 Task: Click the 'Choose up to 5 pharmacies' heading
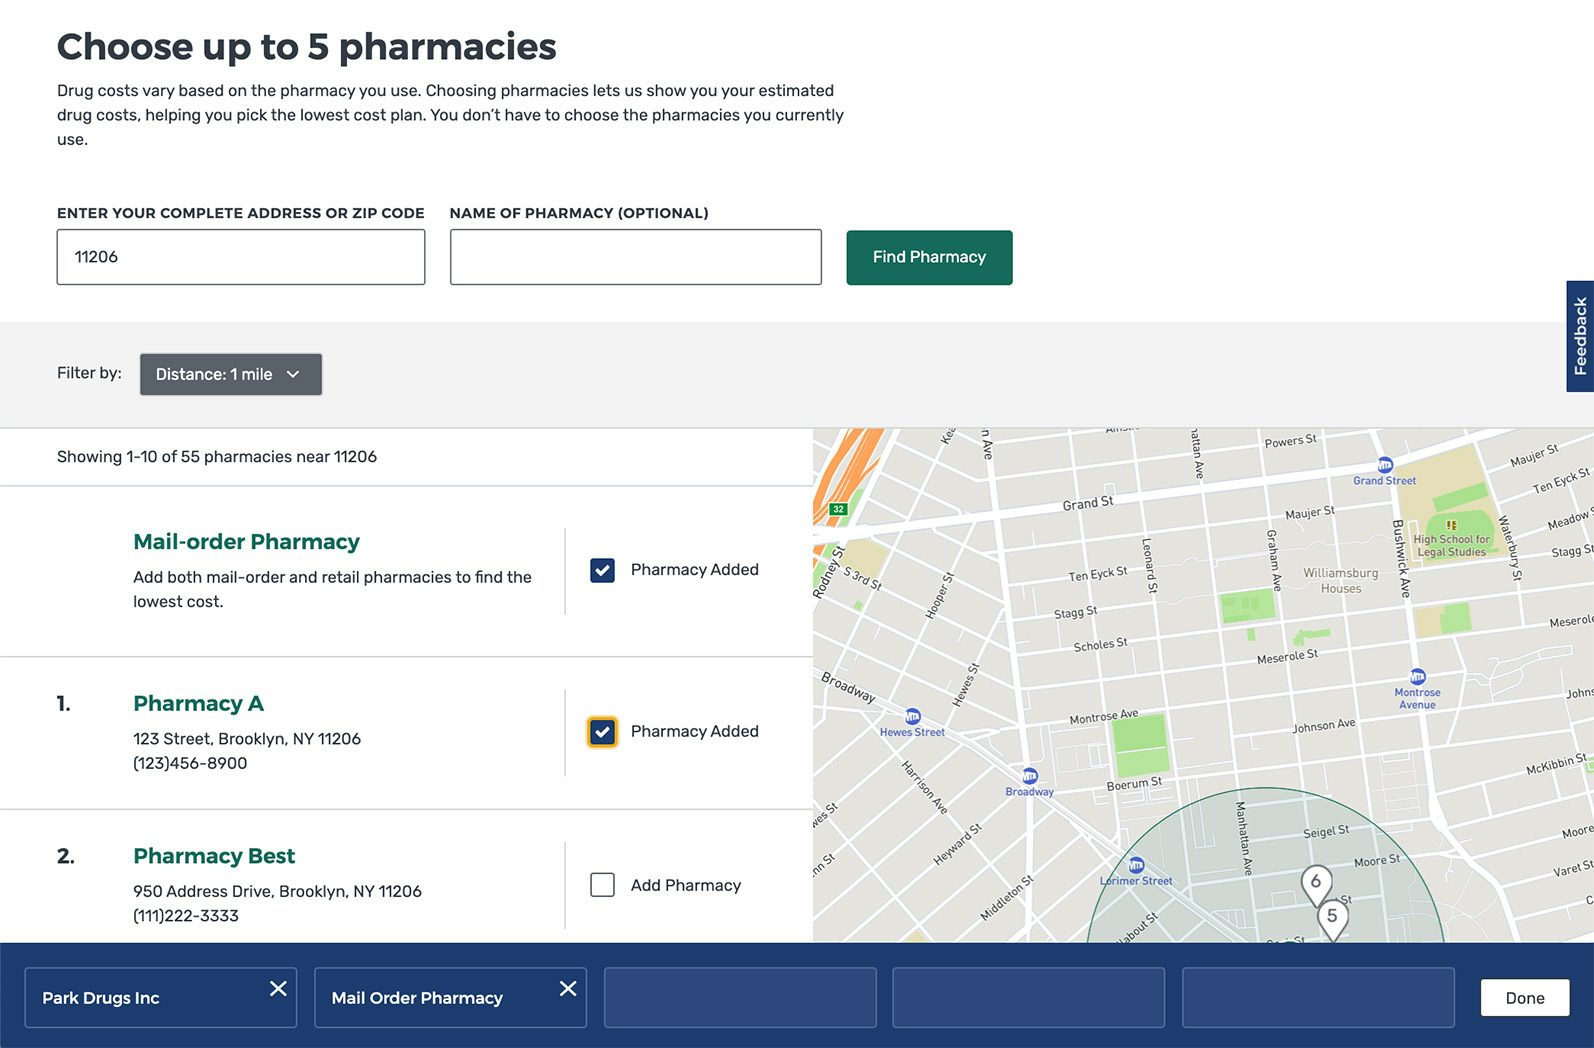click(x=306, y=47)
